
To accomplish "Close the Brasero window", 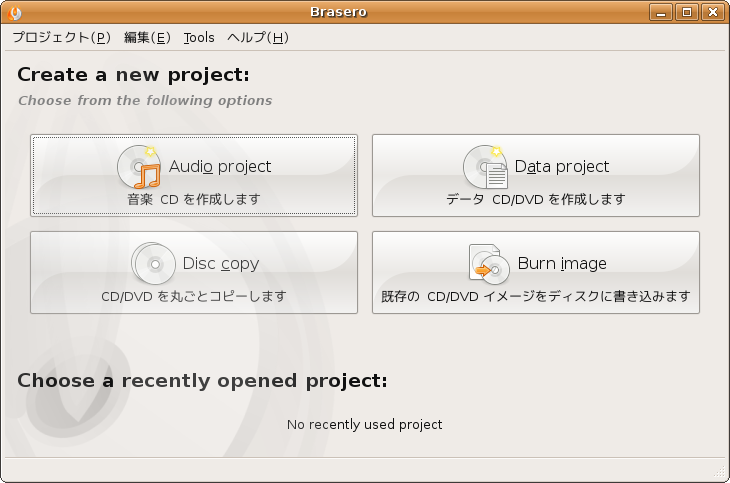I will click(x=713, y=12).
